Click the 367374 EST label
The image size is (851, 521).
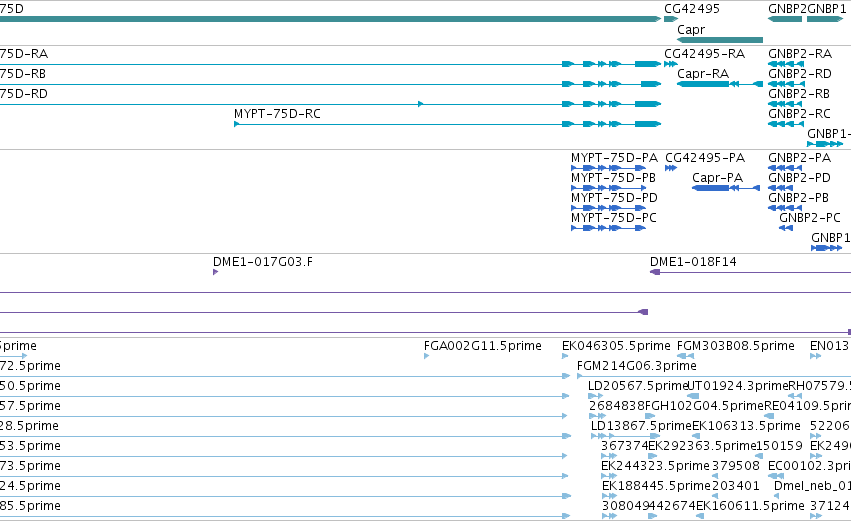624,447
